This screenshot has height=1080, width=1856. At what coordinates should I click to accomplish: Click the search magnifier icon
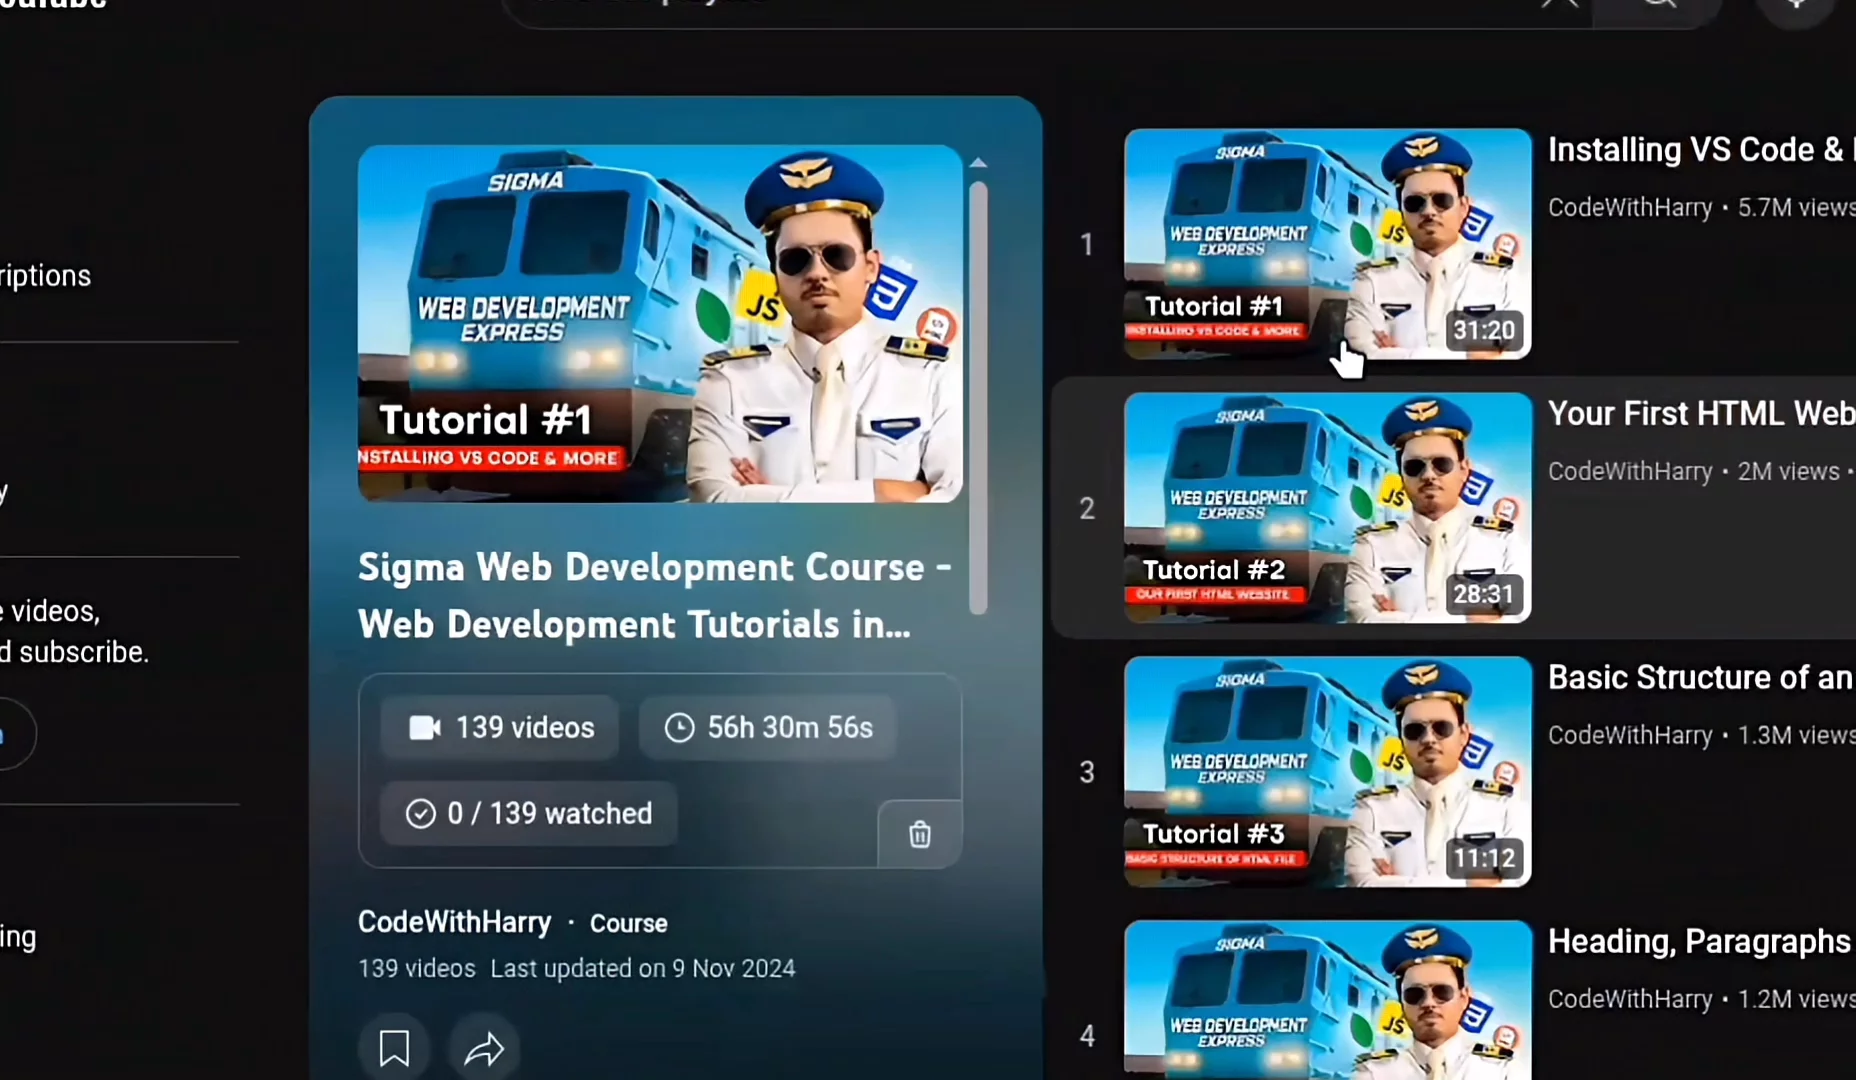coord(1657,2)
